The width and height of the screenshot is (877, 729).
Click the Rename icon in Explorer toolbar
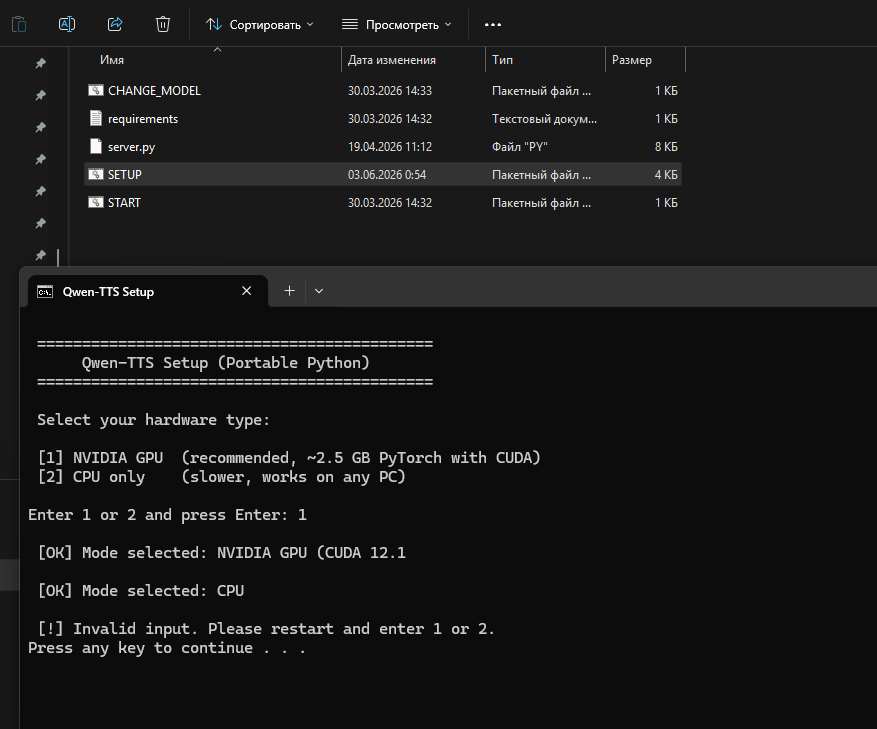coord(67,24)
